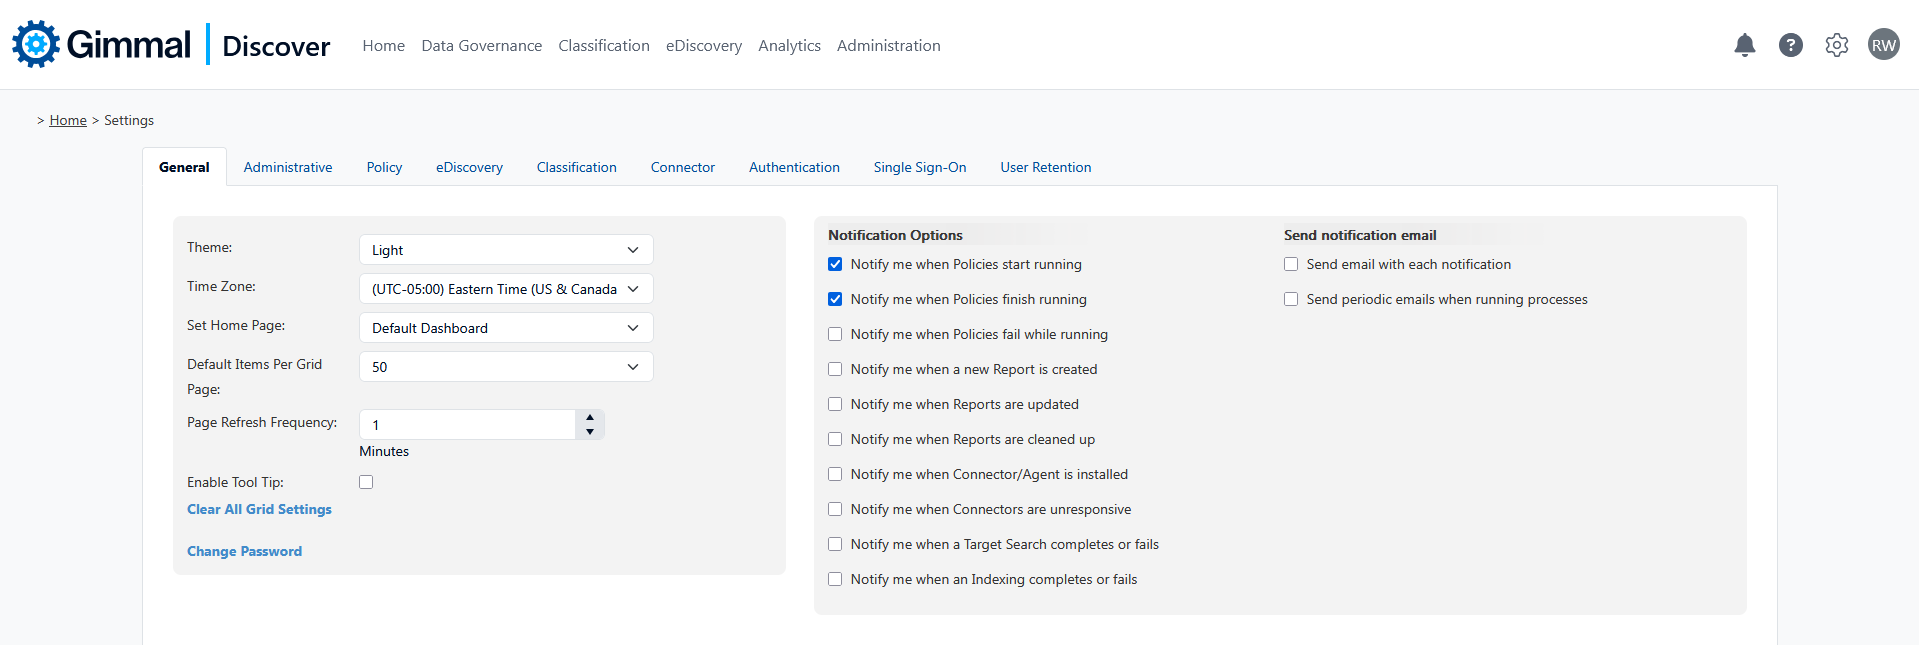Image resolution: width=1919 pixels, height=645 pixels.
Task: Click the Change Password link
Action: tap(244, 551)
